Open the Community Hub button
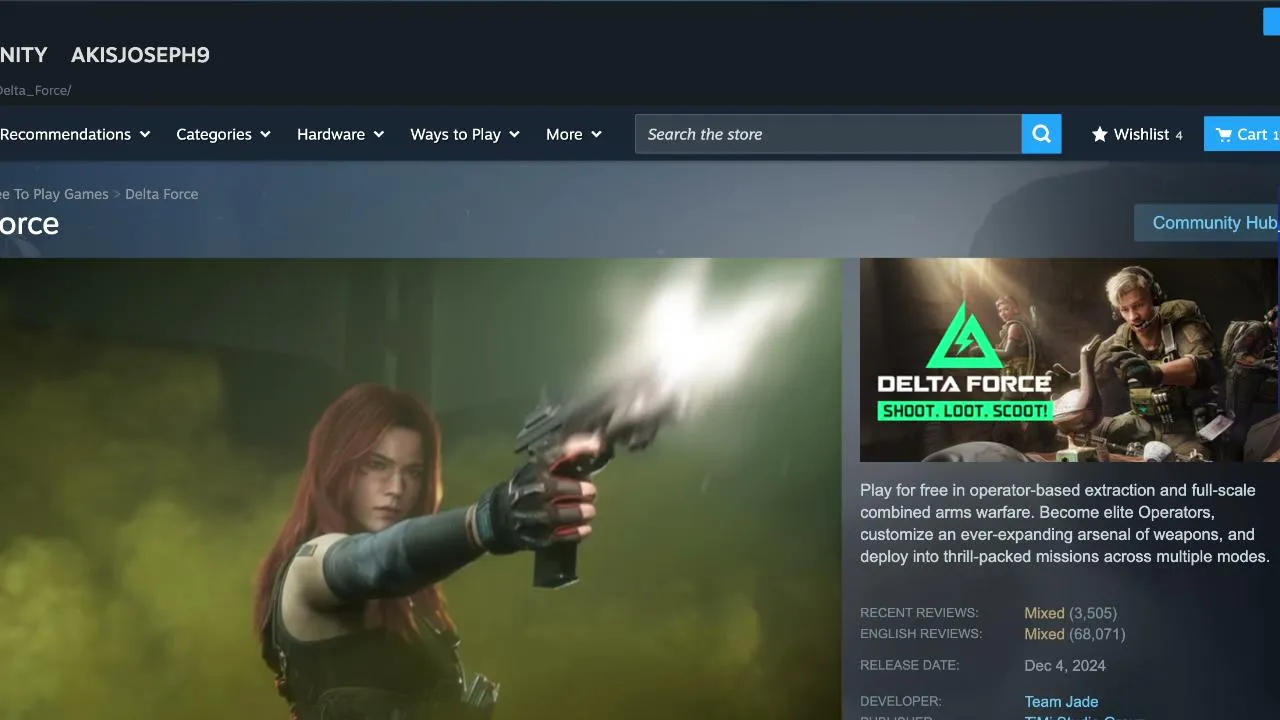The width and height of the screenshot is (1280, 720). [1207, 223]
